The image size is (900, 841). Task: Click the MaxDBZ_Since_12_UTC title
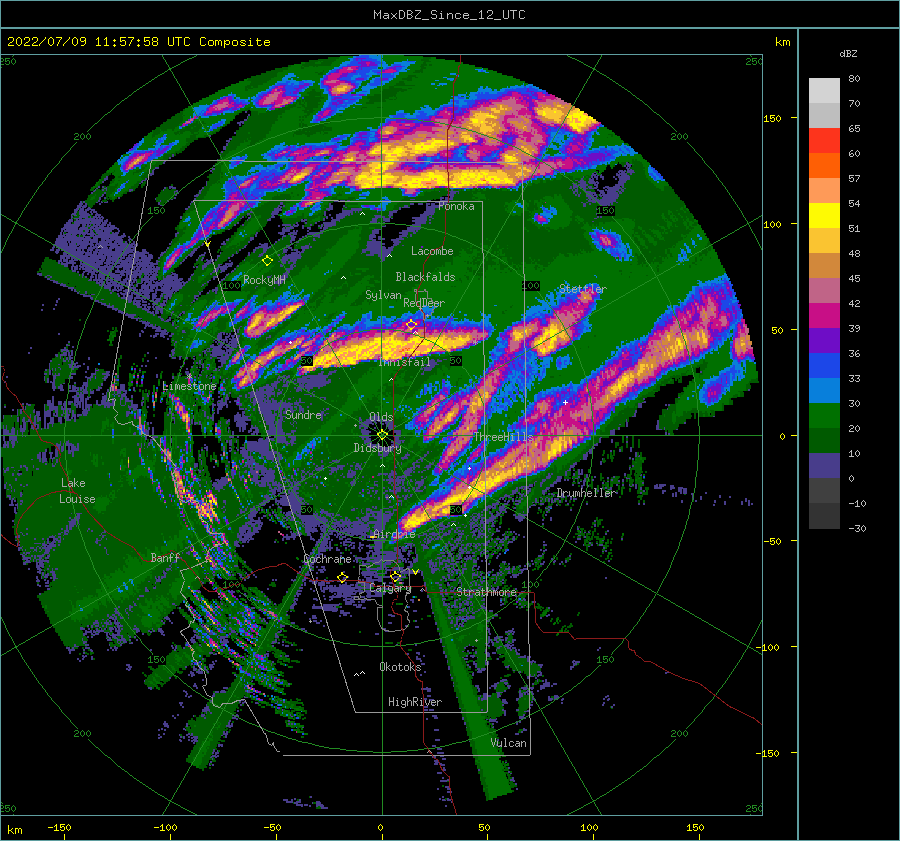click(x=449, y=15)
